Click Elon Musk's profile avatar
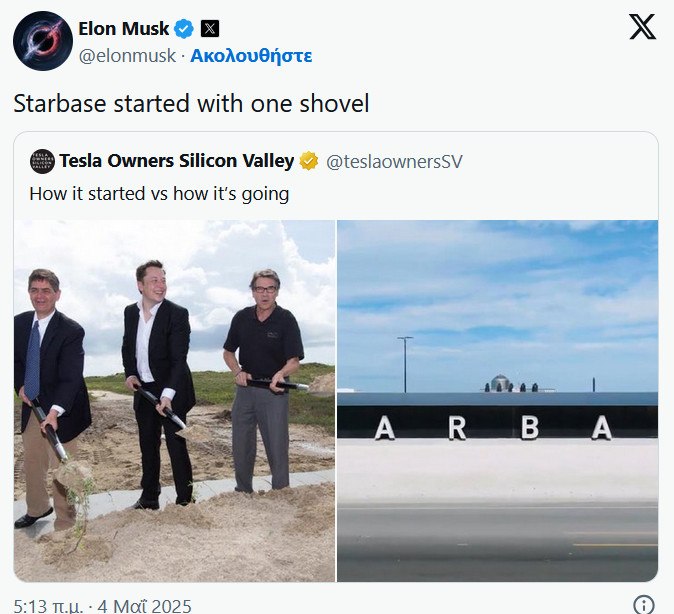Viewport: 674px width, 614px height. pyautogui.click(x=41, y=42)
